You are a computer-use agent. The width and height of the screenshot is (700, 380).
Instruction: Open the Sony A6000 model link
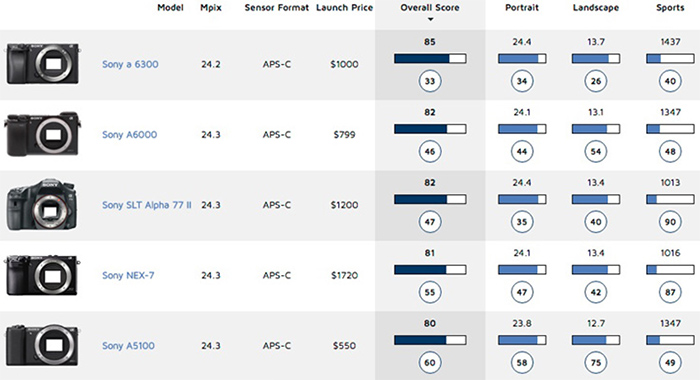point(129,135)
